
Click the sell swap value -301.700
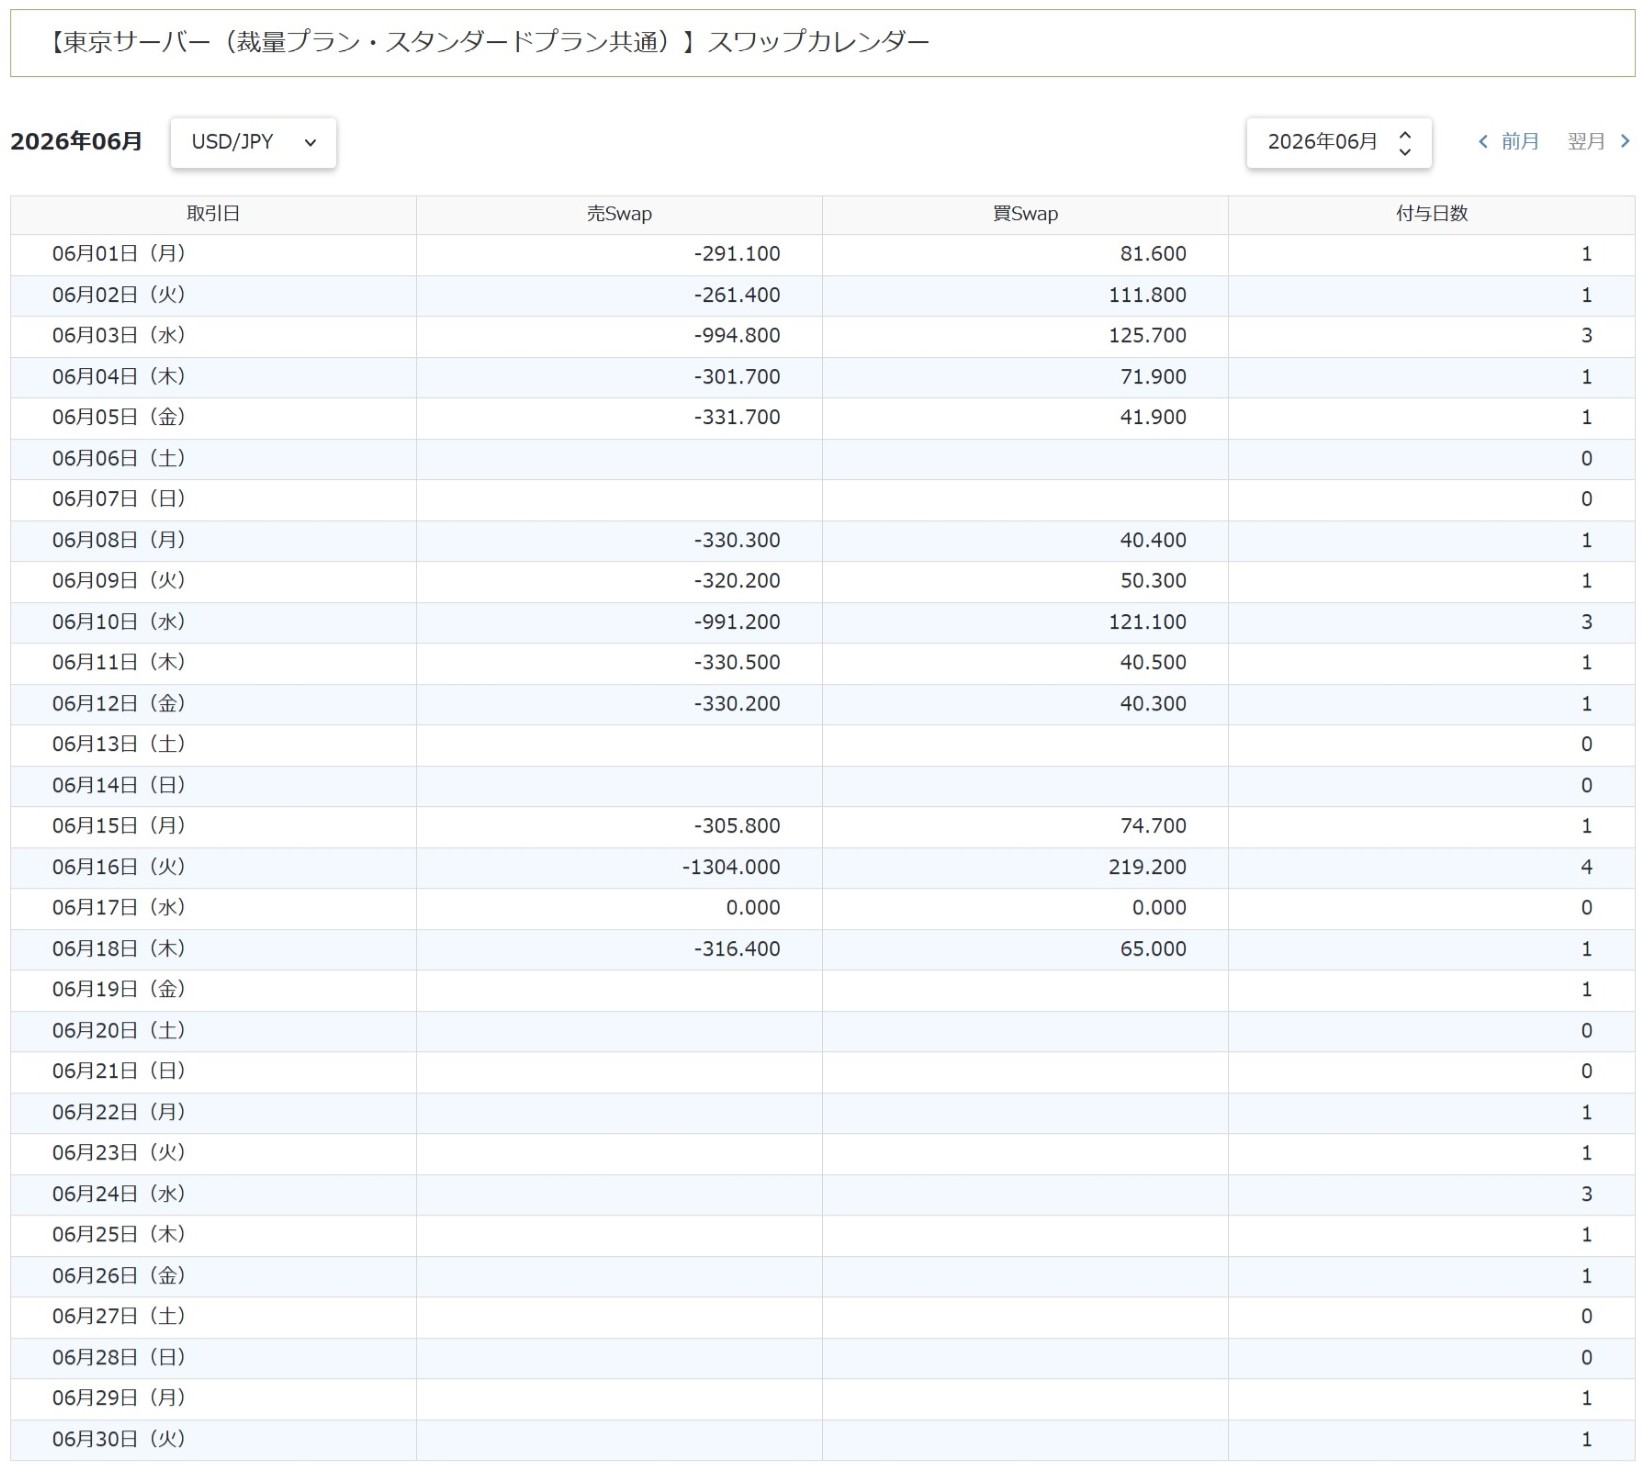click(737, 377)
